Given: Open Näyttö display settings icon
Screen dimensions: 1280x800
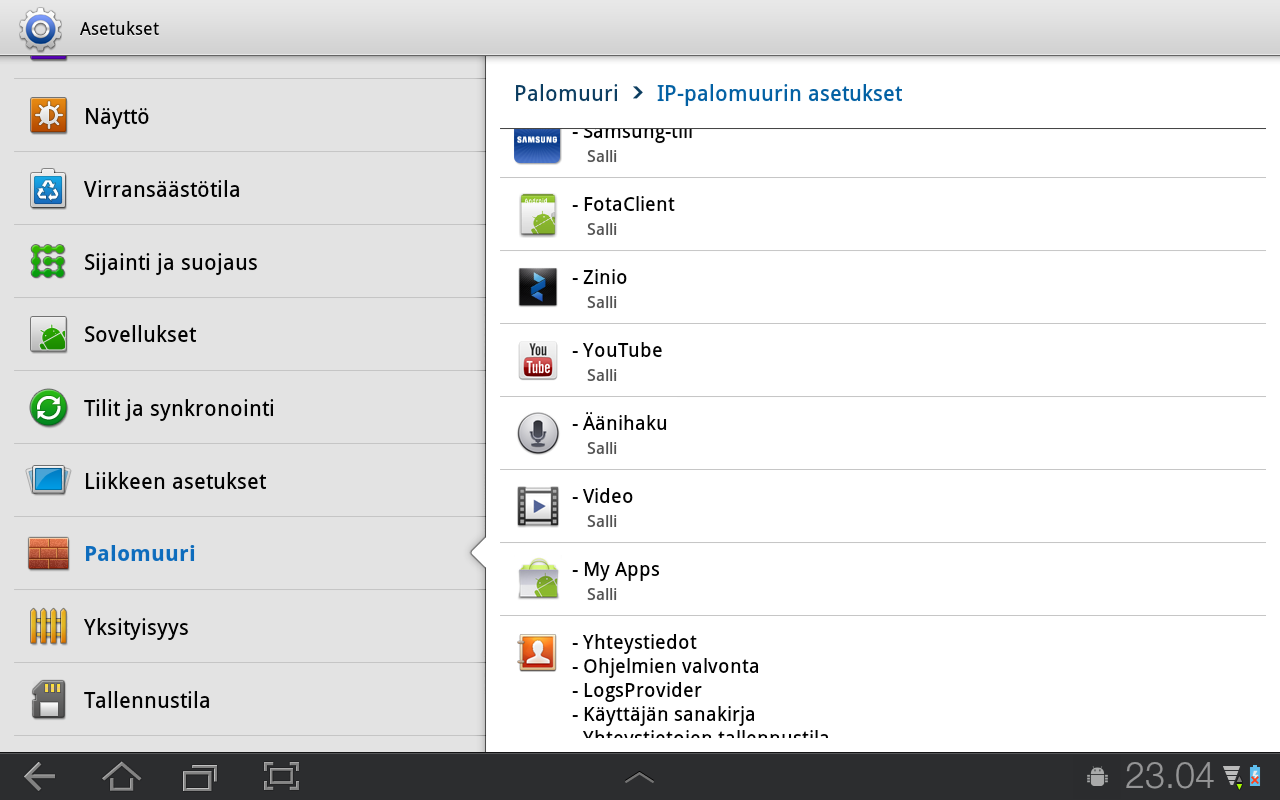Looking at the screenshot, I should tap(48, 116).
